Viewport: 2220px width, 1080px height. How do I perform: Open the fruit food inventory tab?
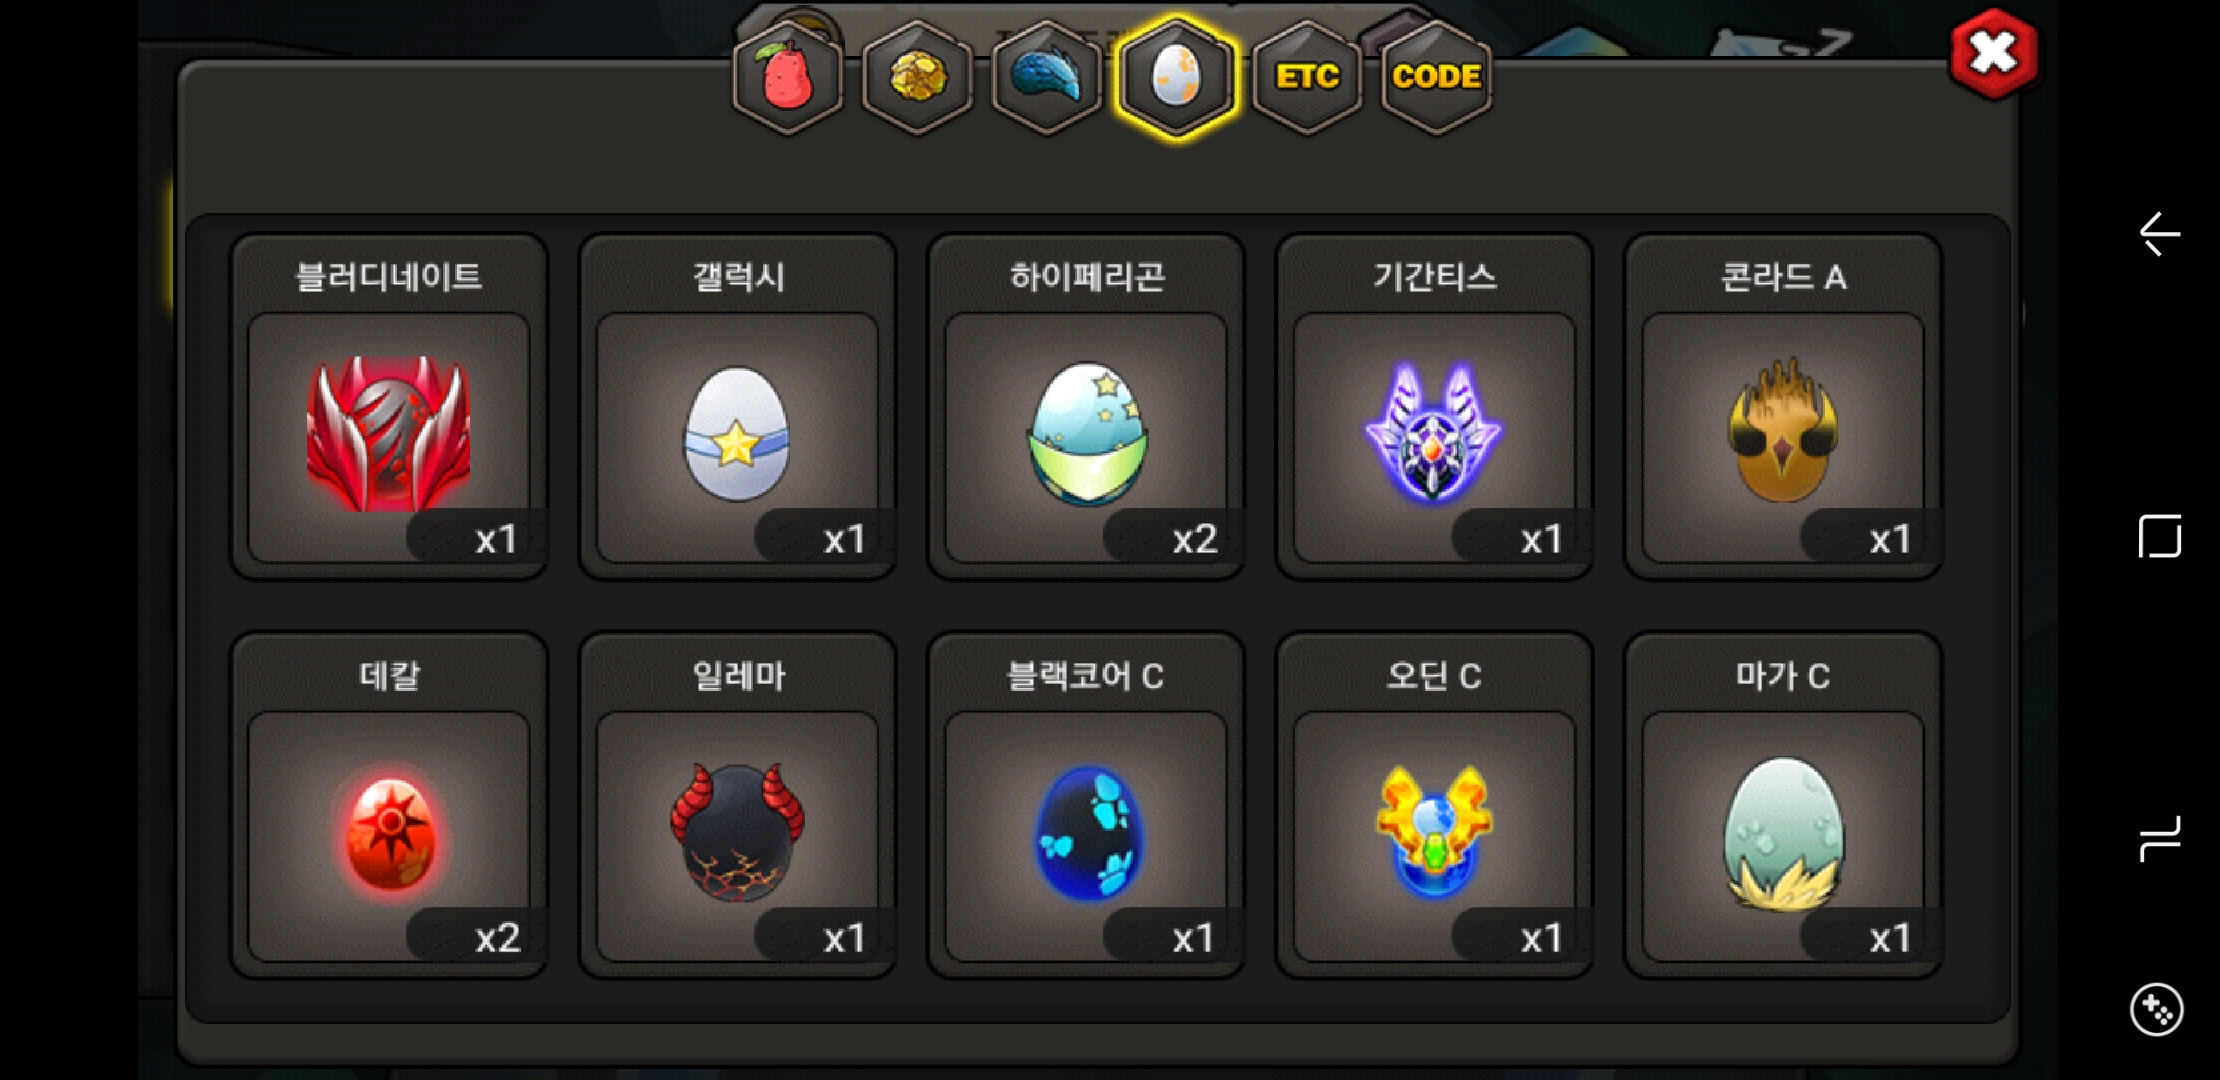788,77
